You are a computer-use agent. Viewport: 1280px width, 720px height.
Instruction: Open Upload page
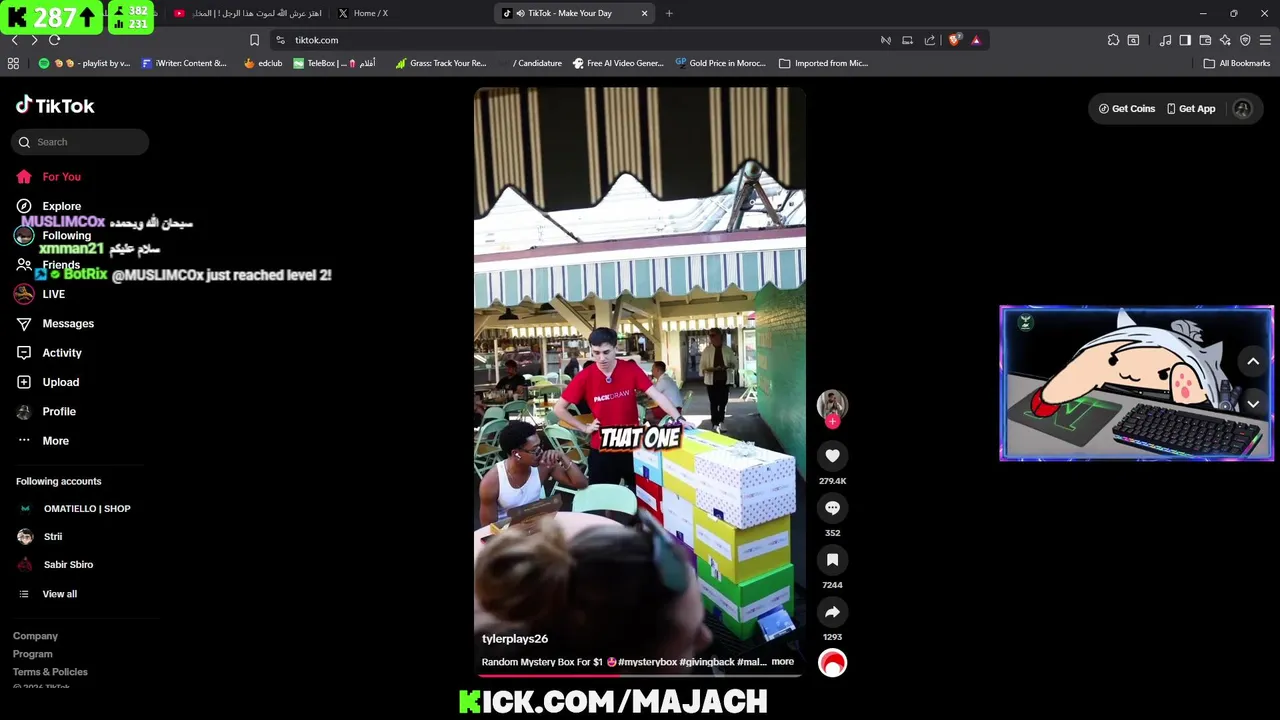(48, 382)
